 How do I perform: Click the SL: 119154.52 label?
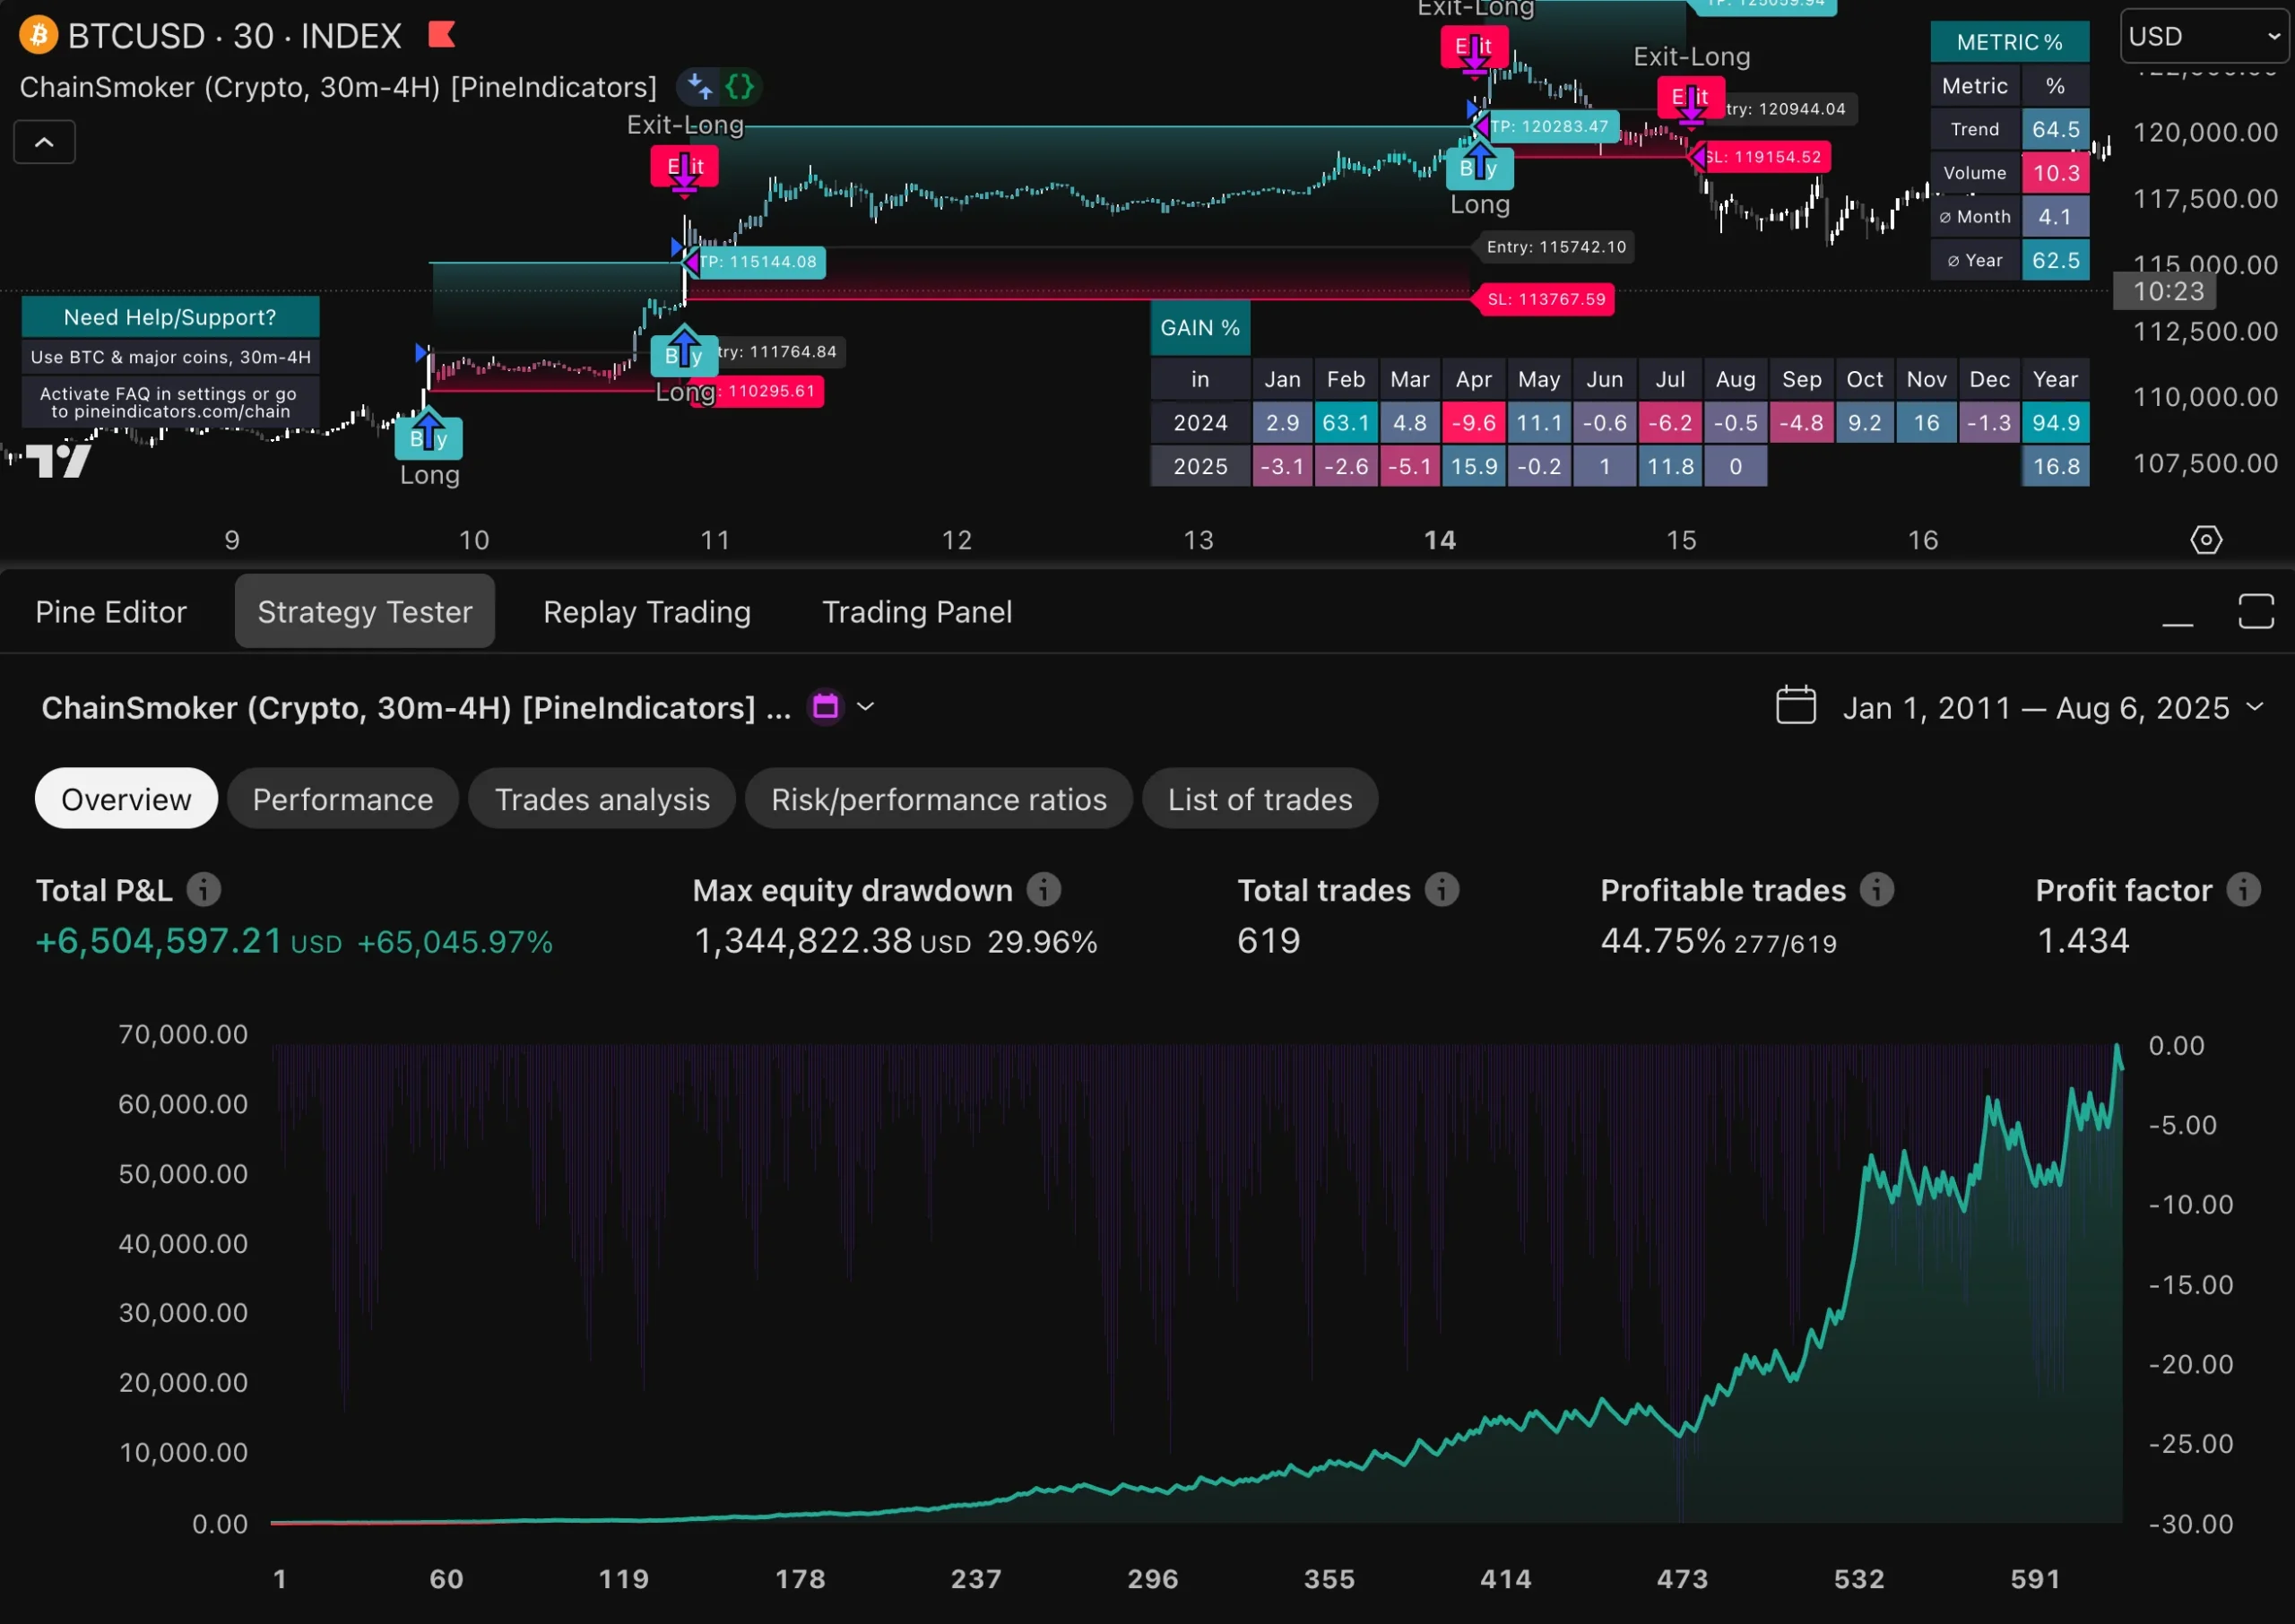[1763, 157]
